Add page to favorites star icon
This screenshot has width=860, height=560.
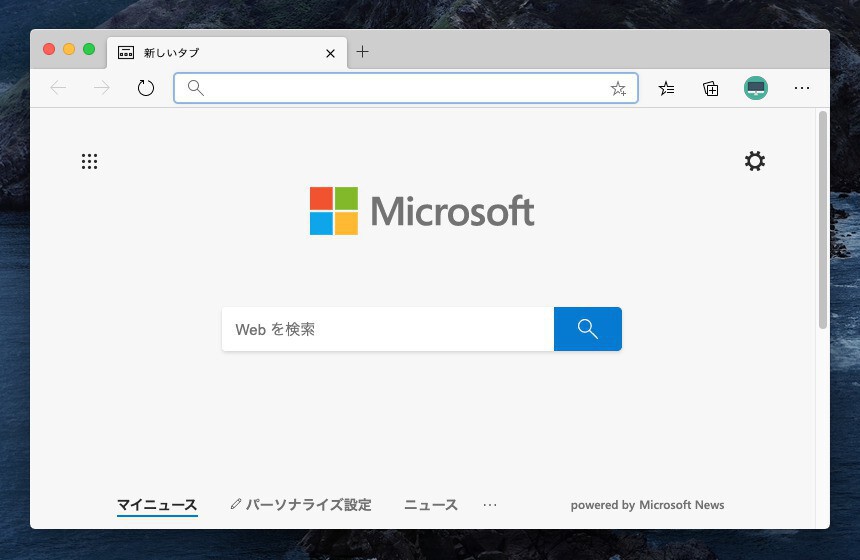pyautogui.click(x=618, y=88)
